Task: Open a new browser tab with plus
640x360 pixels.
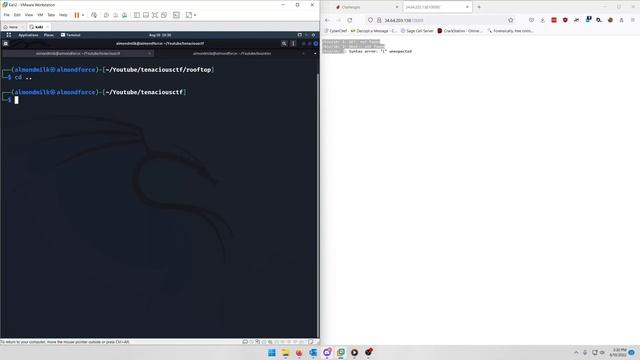Action: (x=479, y=7)
